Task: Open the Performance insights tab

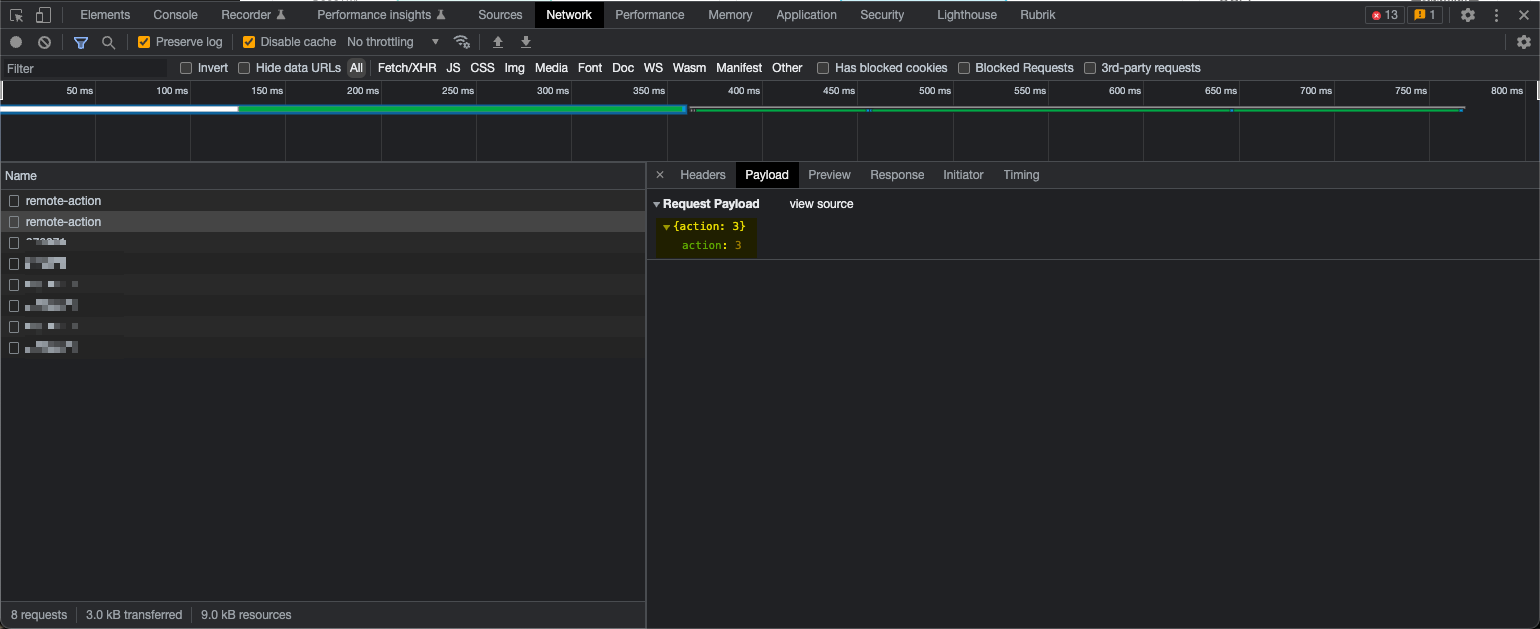Action: pyautogui.click(x=381, y=15)
